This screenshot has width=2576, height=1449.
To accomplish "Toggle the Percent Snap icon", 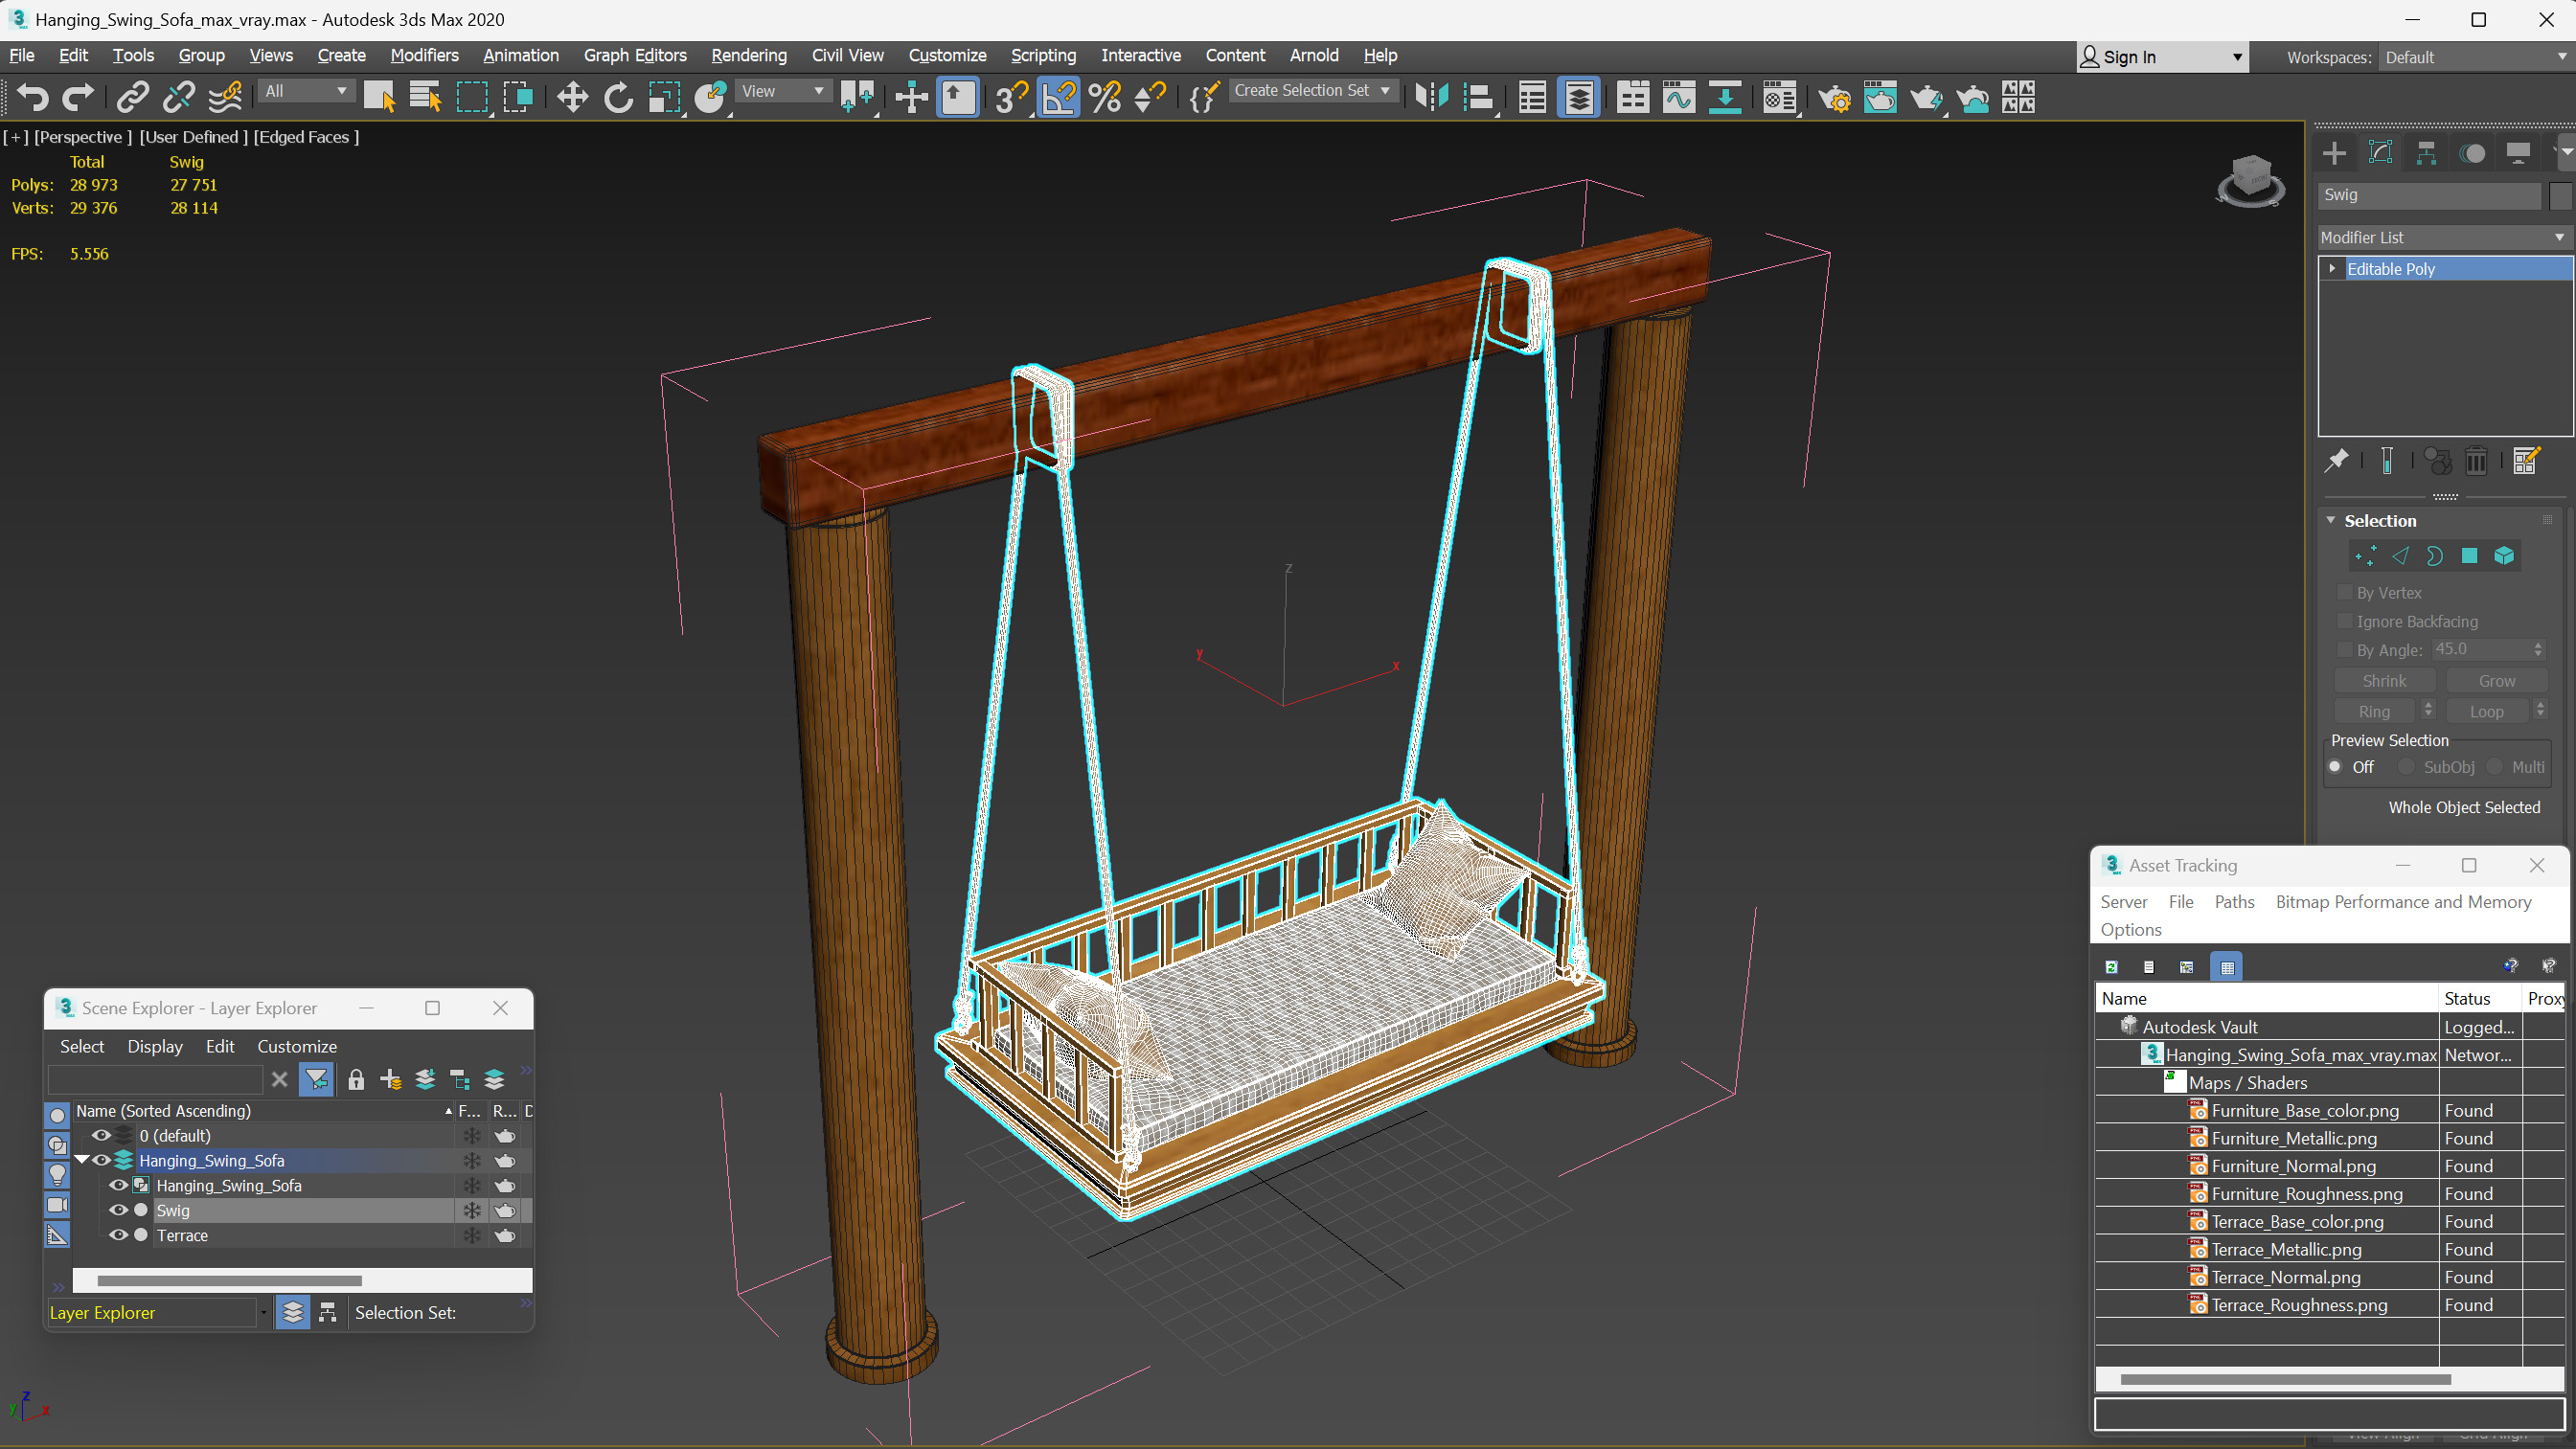I will [x=1104, y=97].
